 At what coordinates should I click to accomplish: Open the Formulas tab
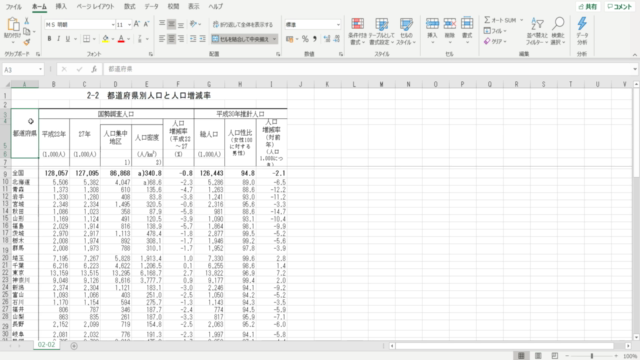coord(129,7)
